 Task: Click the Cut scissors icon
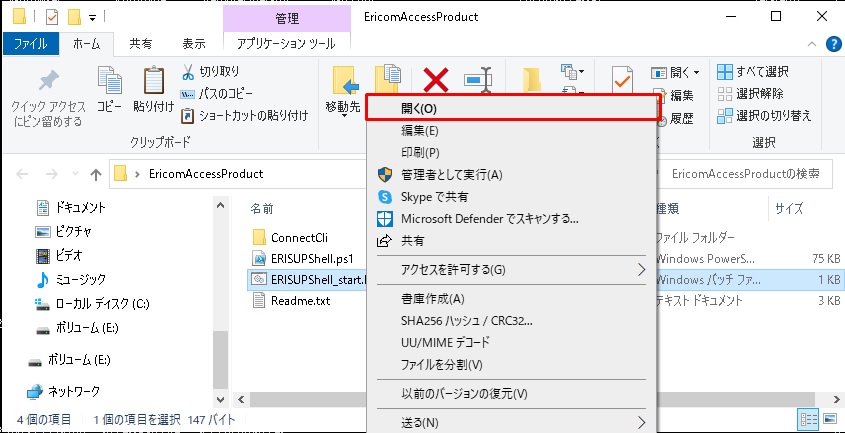click(188, 72)
